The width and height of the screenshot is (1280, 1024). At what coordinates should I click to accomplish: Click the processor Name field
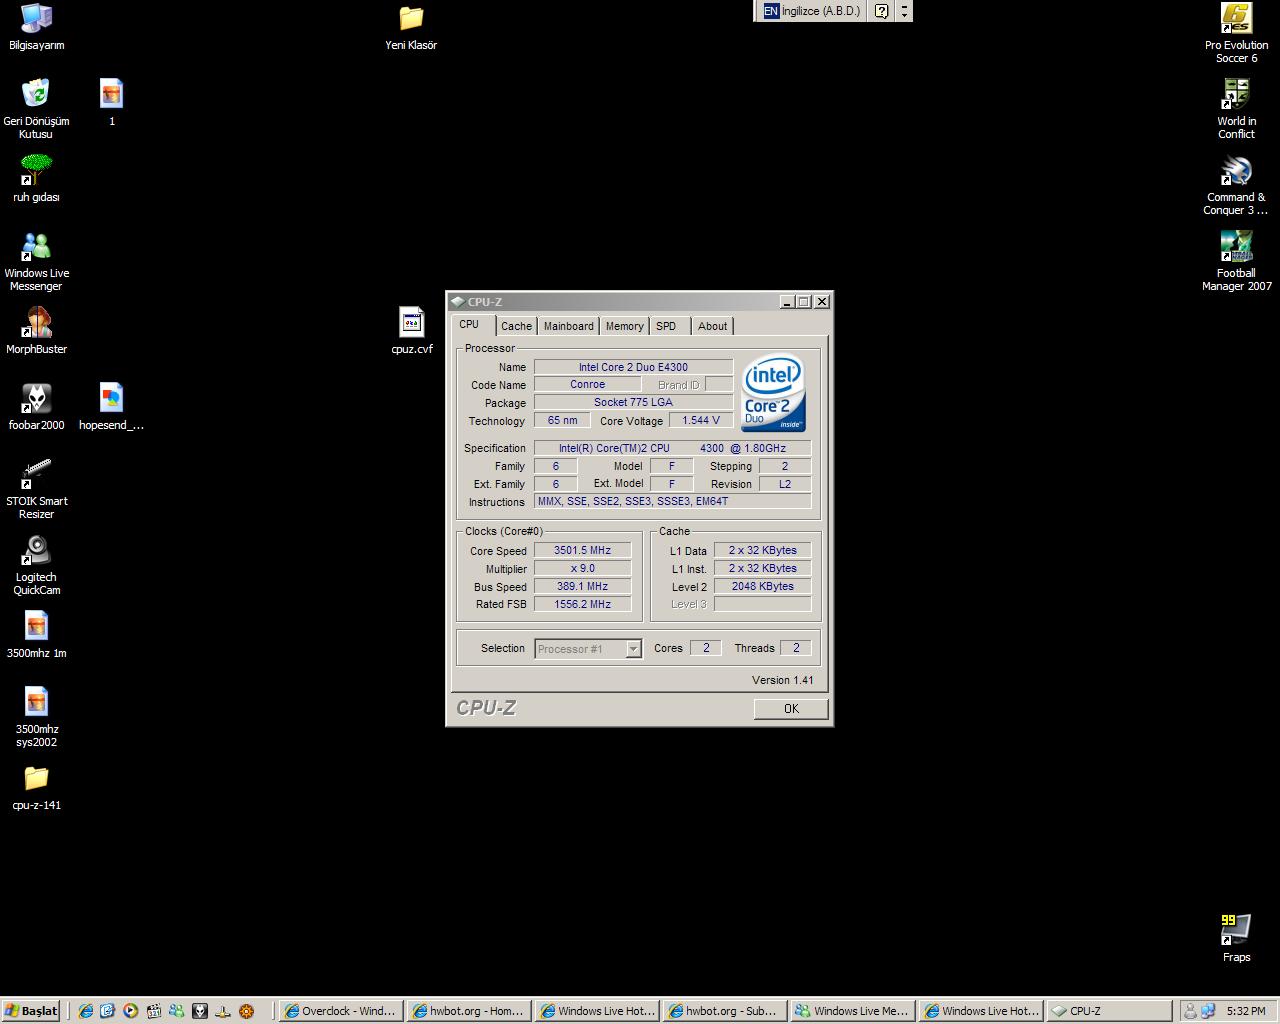click(x=633, y=367)
